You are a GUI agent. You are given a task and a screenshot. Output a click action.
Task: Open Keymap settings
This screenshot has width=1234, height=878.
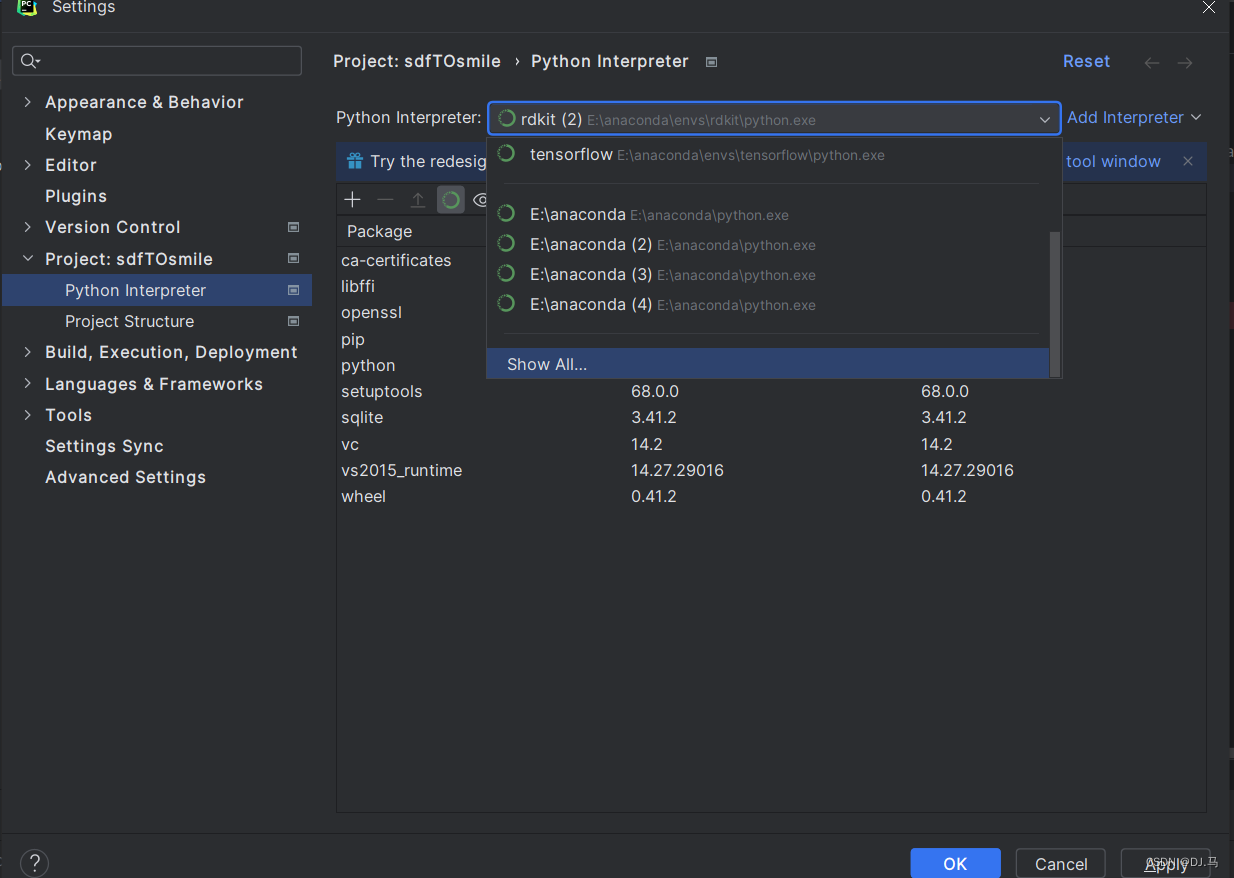tap(78, 134)
